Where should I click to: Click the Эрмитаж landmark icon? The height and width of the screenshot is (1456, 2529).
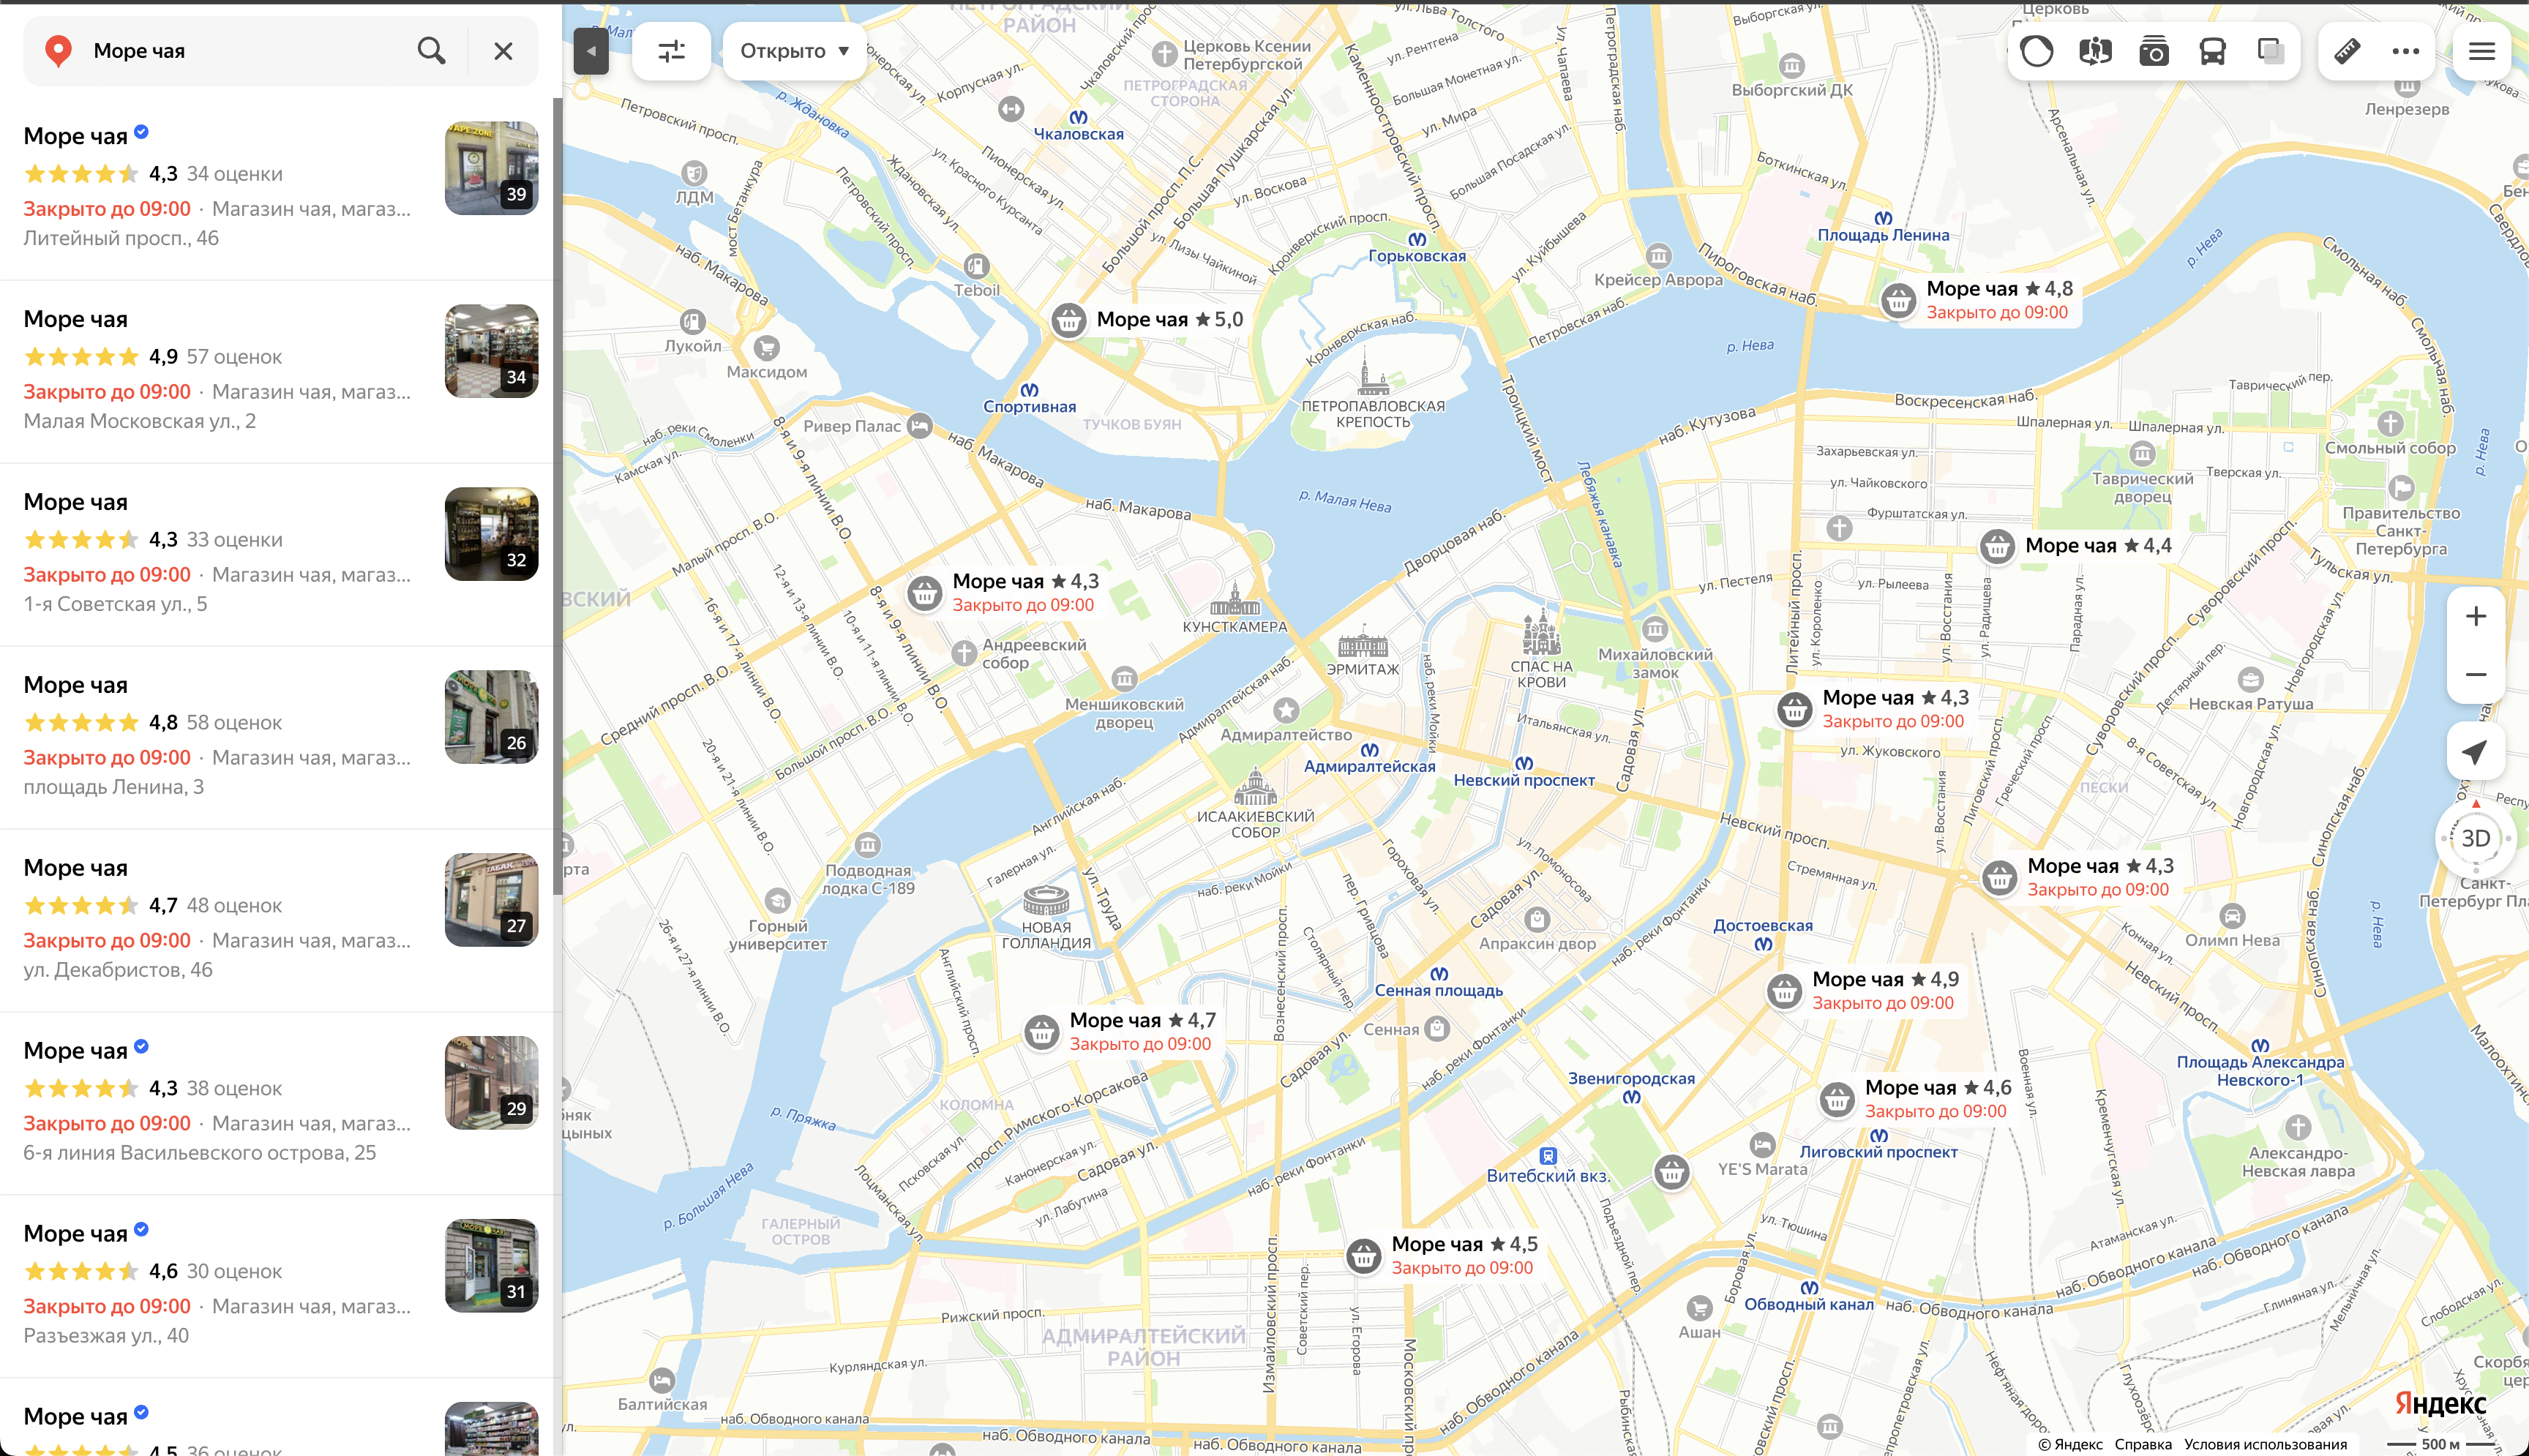pos(1363,642)
